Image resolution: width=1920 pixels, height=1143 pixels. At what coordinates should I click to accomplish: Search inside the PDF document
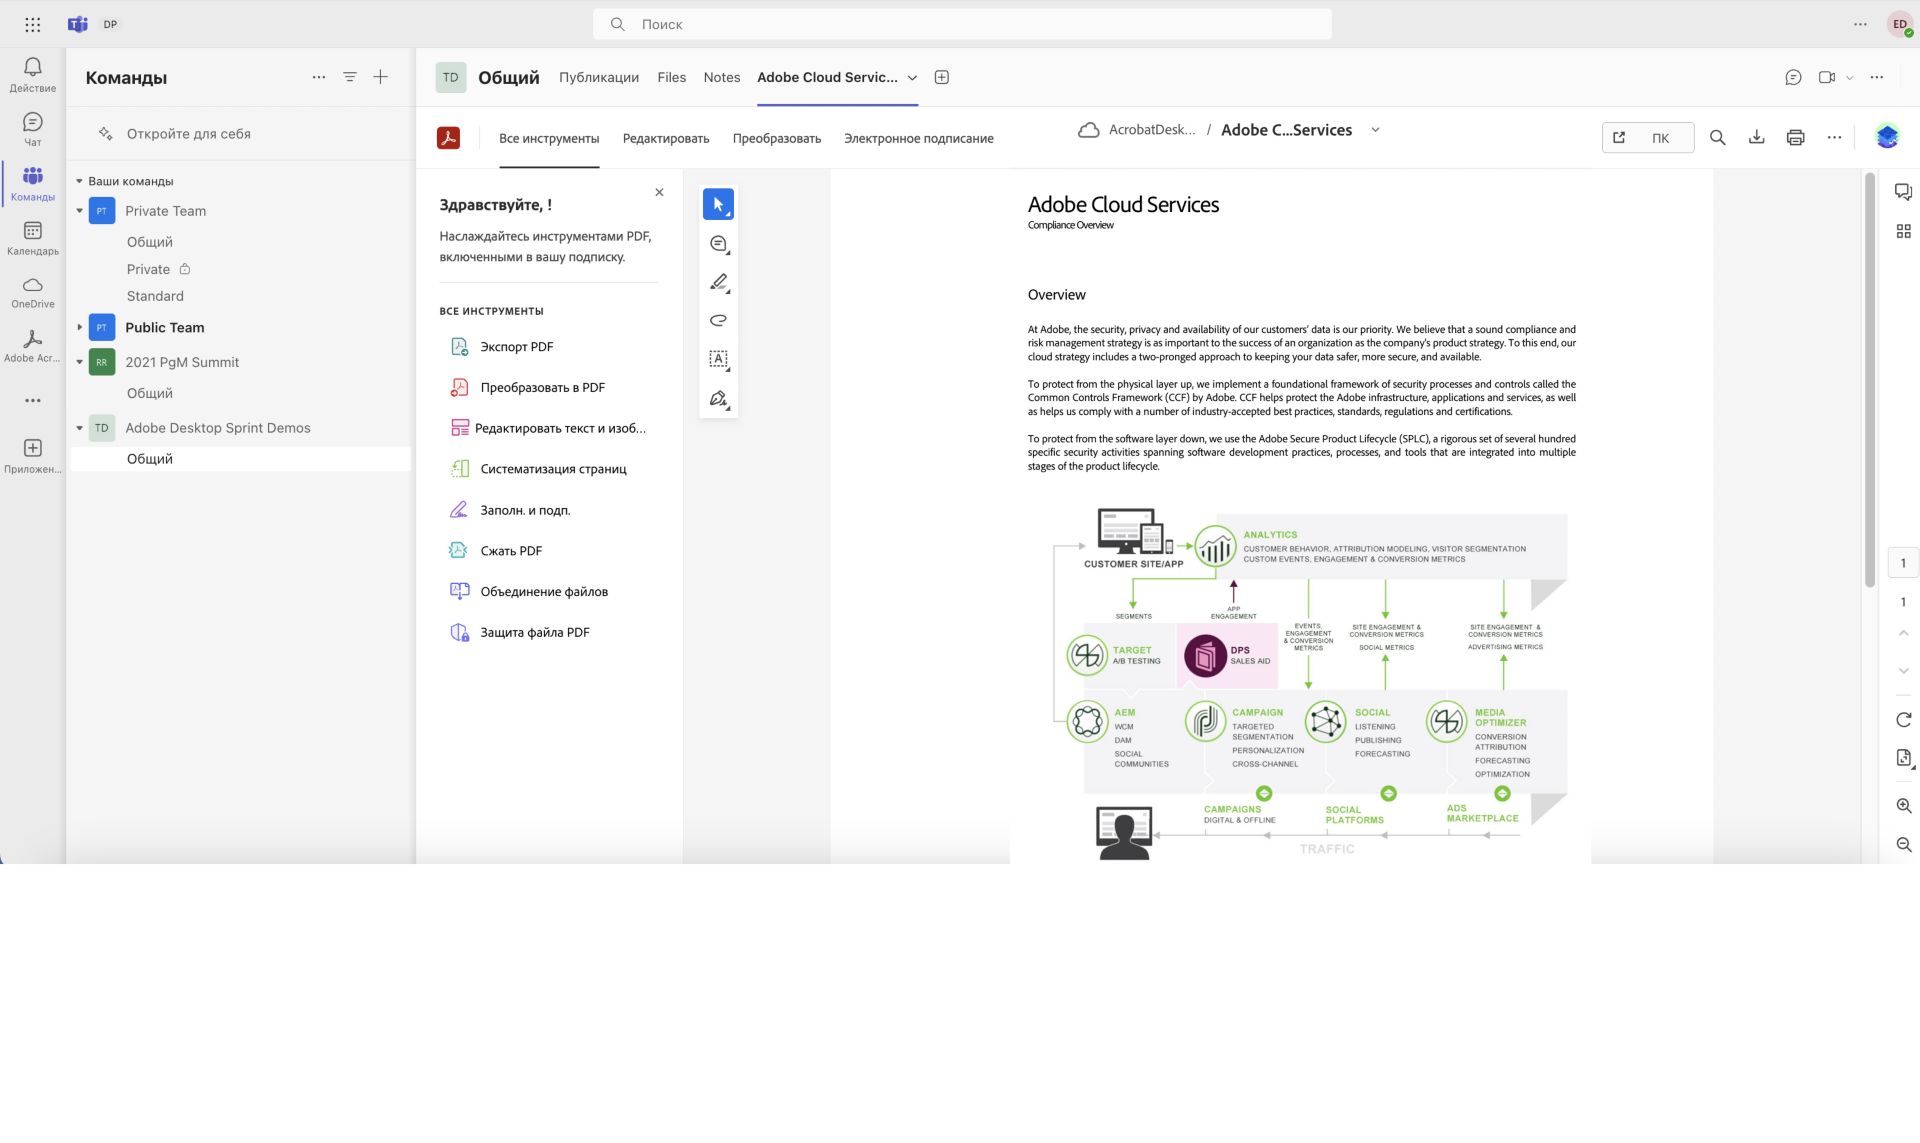click(x=1717, y=137)
